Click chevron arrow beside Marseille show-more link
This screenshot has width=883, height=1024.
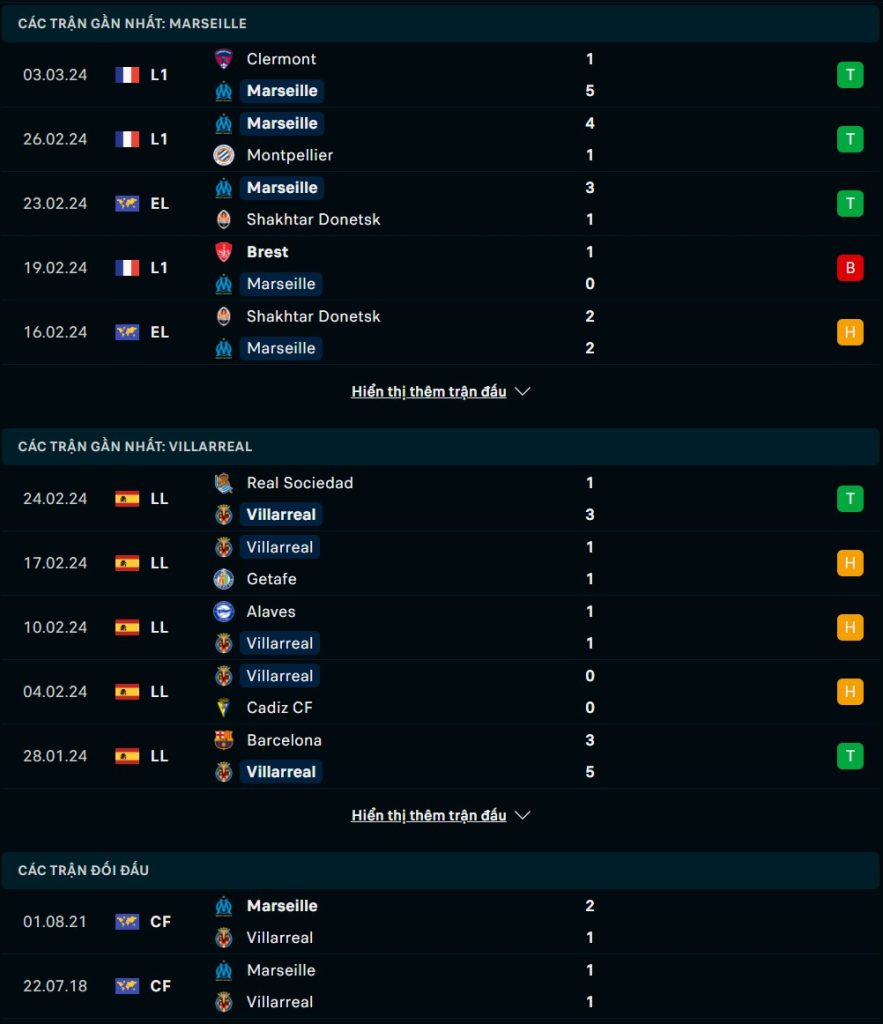522,391
